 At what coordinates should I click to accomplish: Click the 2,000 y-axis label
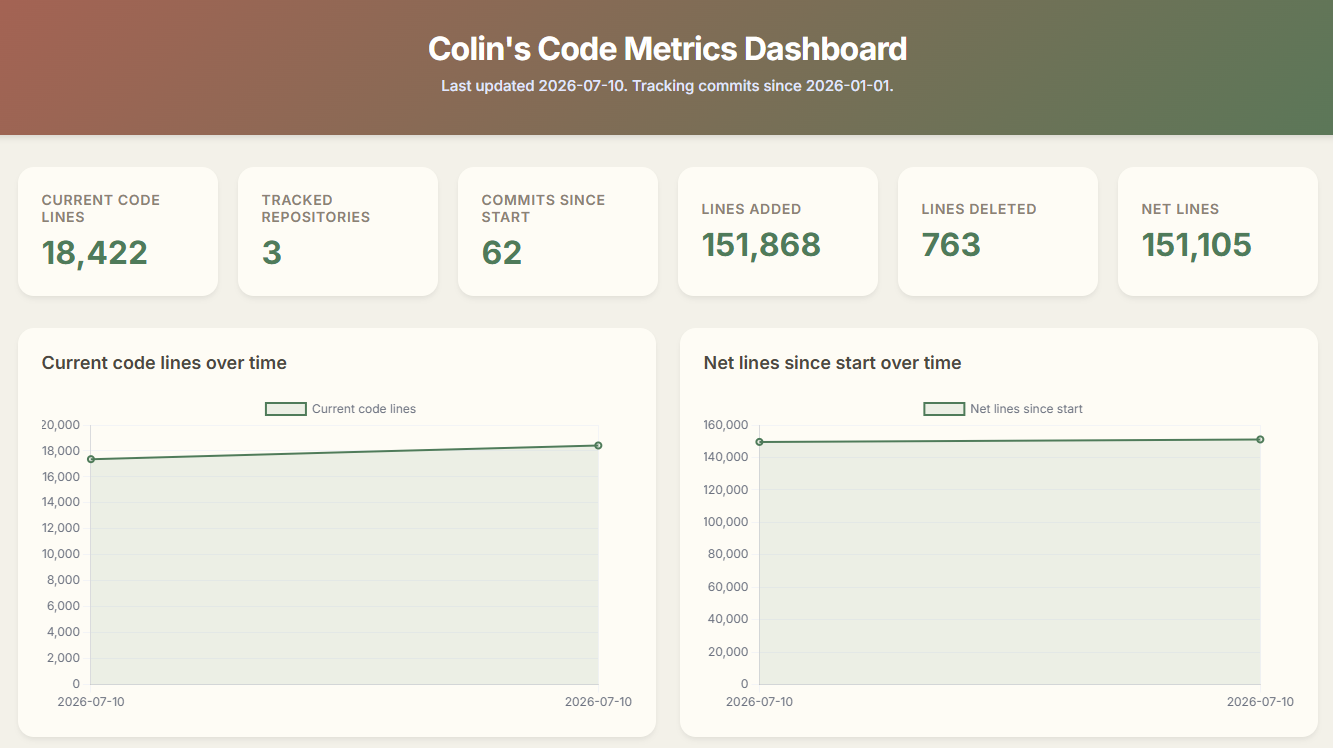click(x=63, y=658)
